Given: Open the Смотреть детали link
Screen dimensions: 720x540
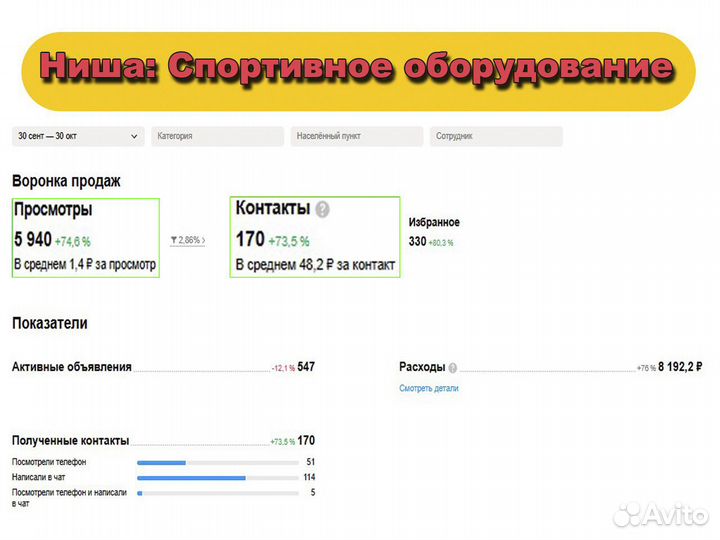Looking at the screenshot, I should pos(428,388).
